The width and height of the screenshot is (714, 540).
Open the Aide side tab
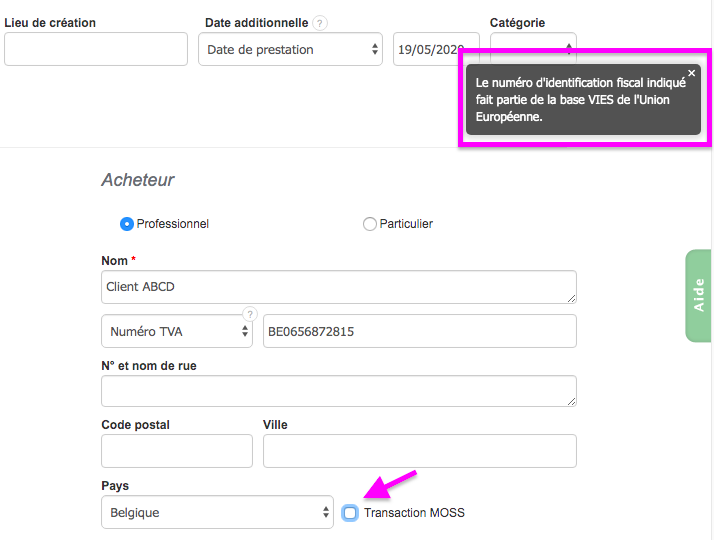click(698, 295)
